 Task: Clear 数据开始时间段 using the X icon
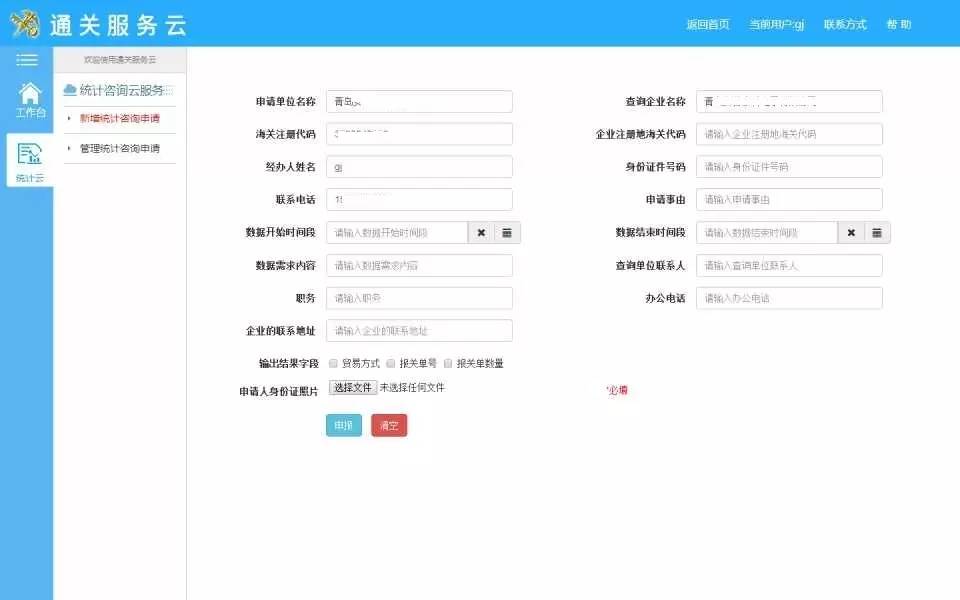[x=480, y=232]
